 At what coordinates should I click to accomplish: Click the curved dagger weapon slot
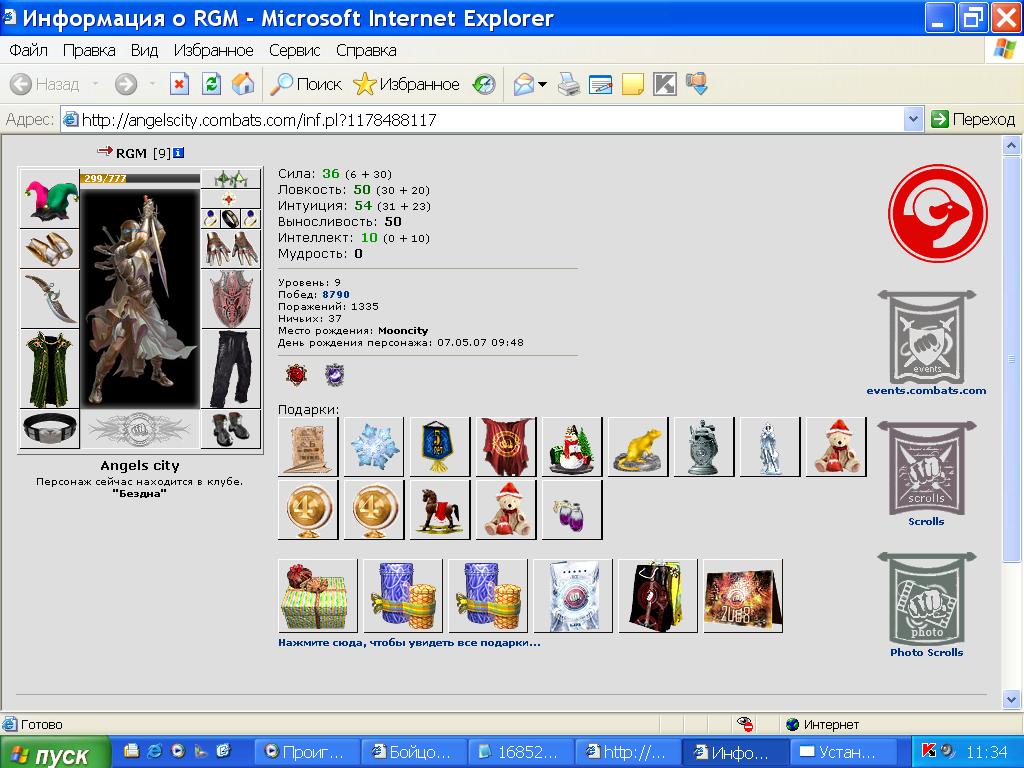point(50,298)
